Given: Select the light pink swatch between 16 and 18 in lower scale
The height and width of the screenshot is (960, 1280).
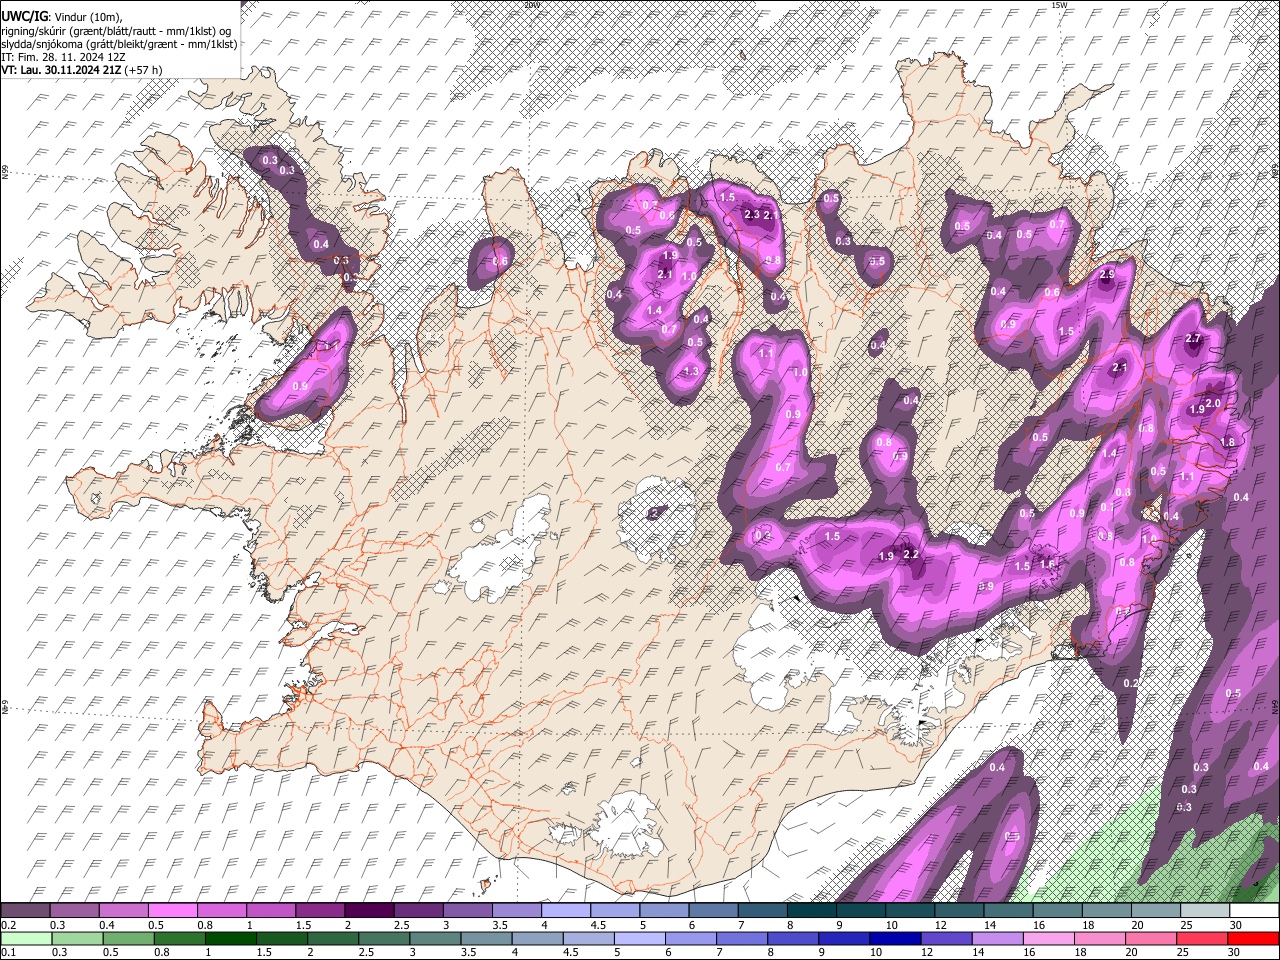Looking at the screenshot, I should tap(1049, 938).
